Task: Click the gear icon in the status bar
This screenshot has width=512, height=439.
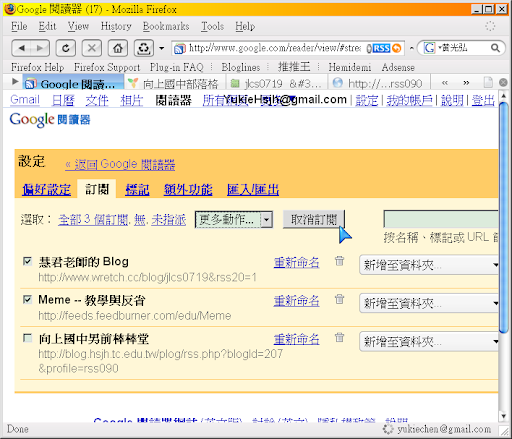Action: coord(388,429)
